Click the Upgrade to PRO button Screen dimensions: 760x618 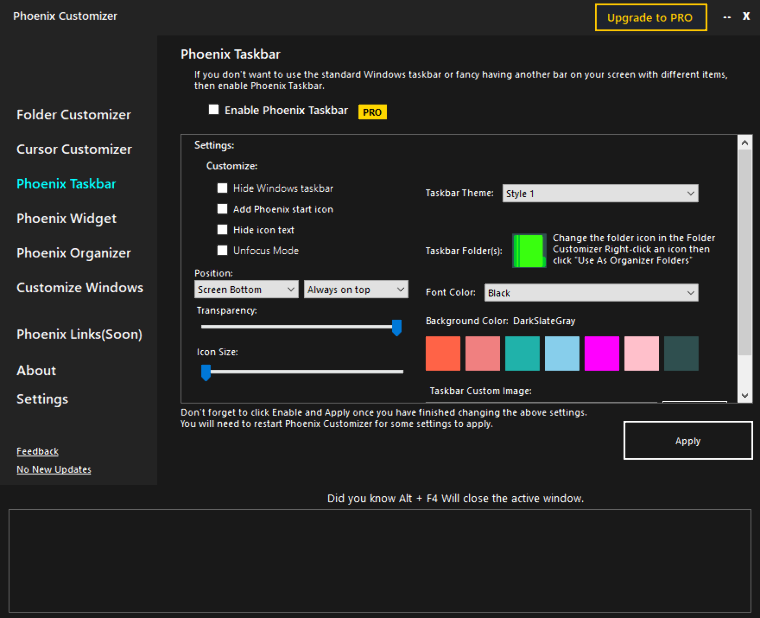(650, 17)
